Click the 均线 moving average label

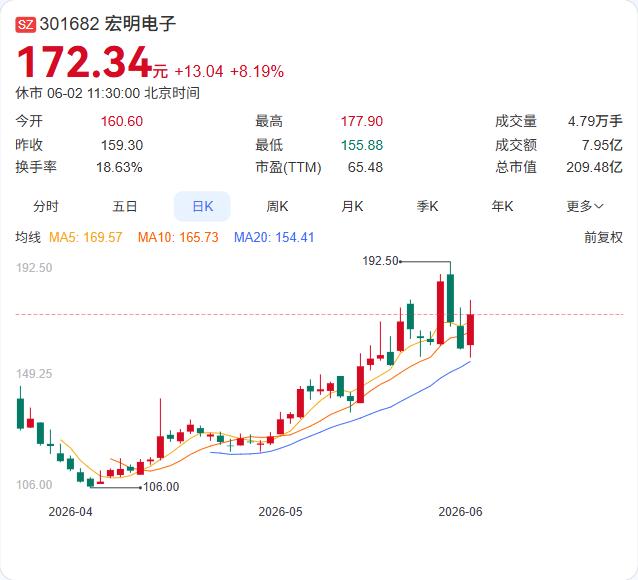[x=28, y=237]
